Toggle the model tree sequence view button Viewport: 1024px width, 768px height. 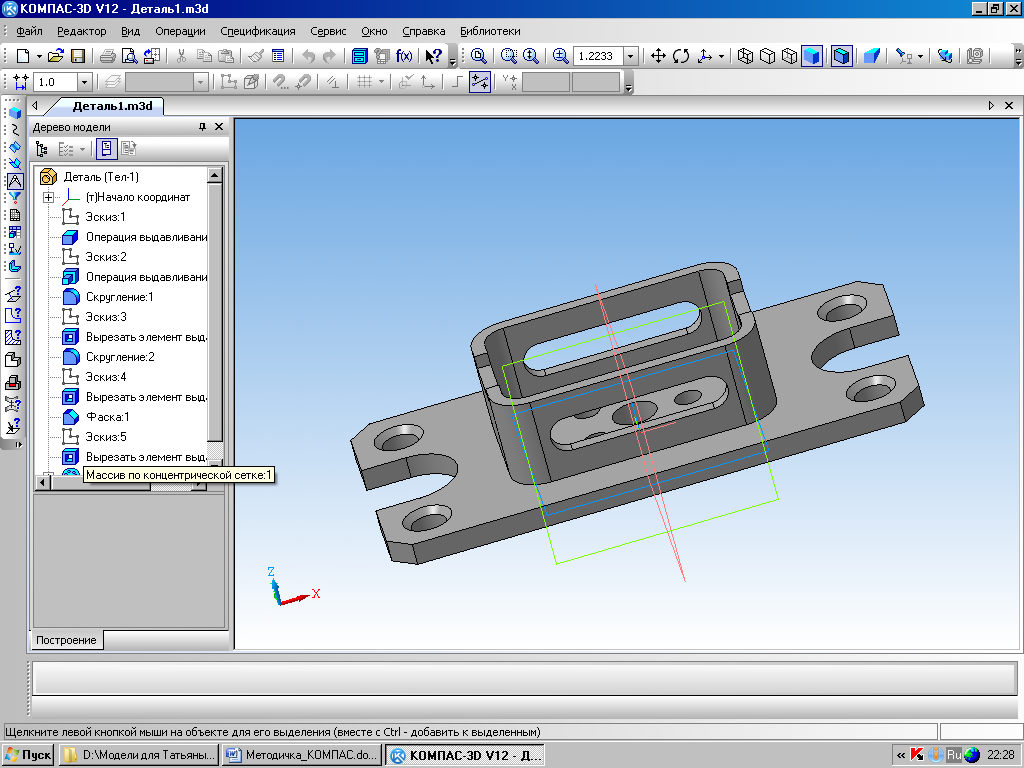tap(106, 149)
